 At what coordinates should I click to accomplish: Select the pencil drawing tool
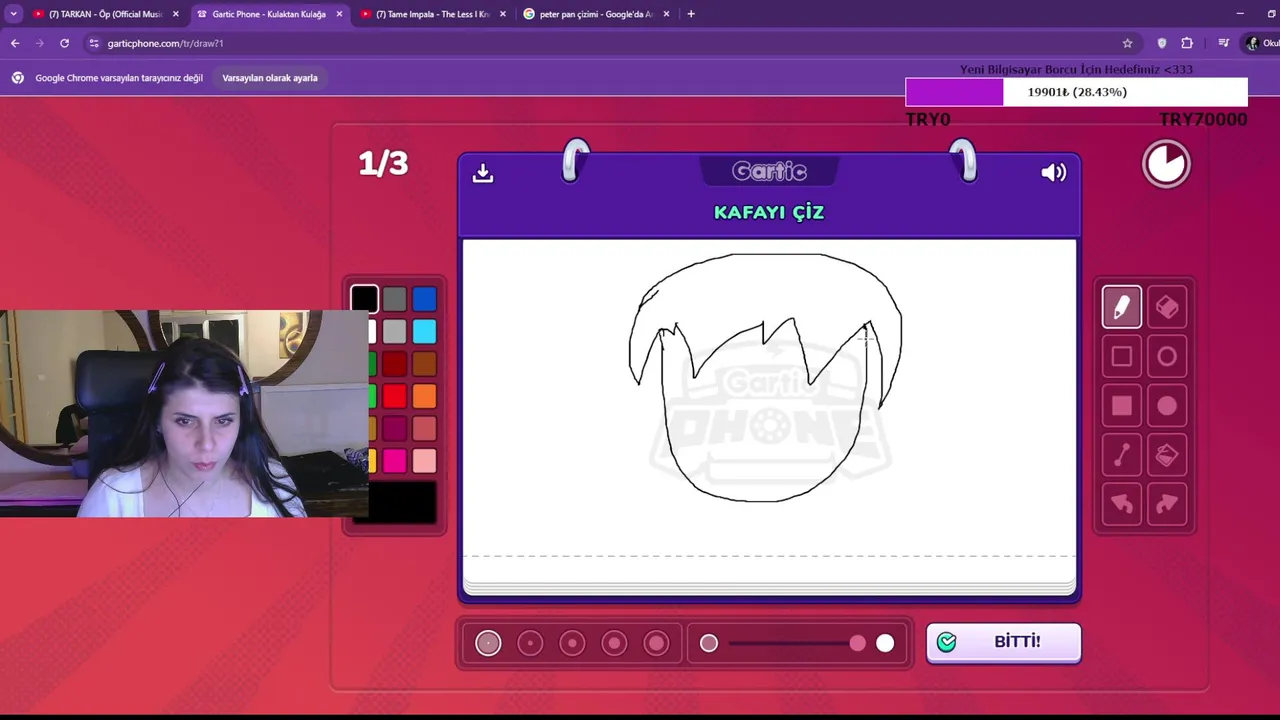pyautogui.click(x=1121, y=307)
